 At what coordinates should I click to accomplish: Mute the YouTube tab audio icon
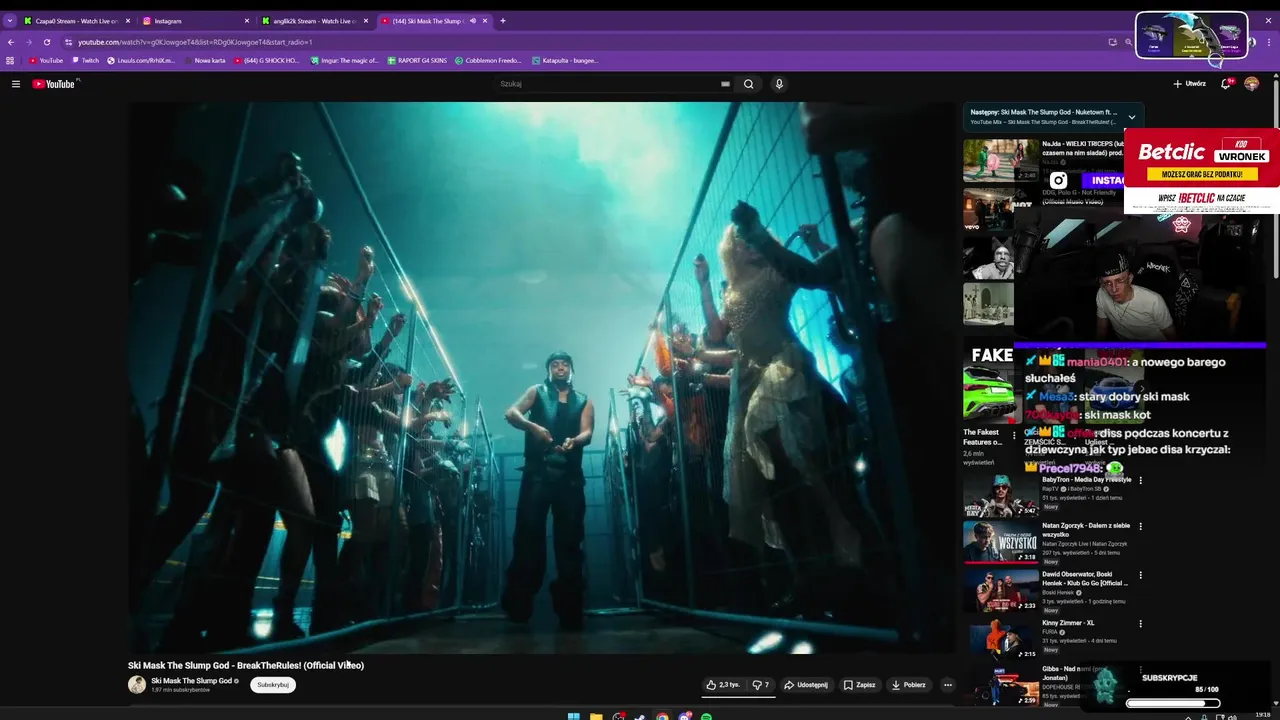point(473,21)
